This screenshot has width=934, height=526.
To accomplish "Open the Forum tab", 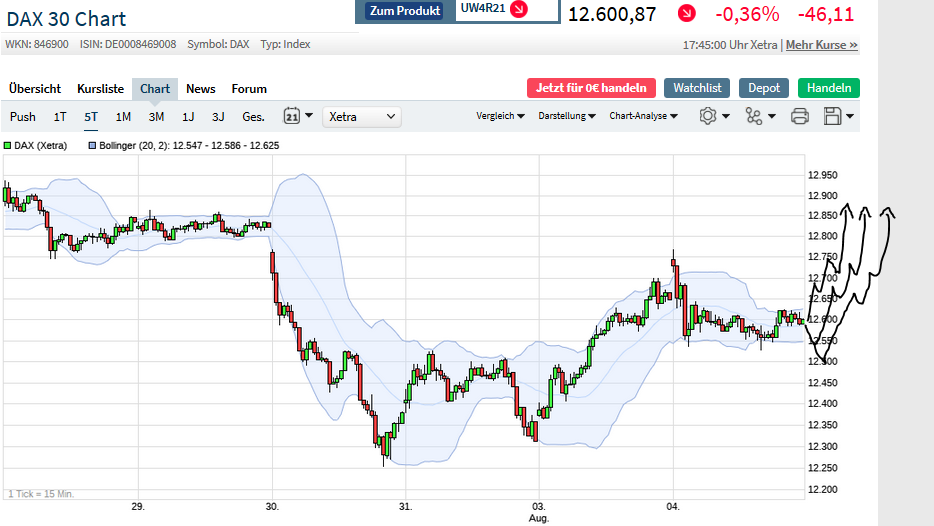I will [249, 89].
